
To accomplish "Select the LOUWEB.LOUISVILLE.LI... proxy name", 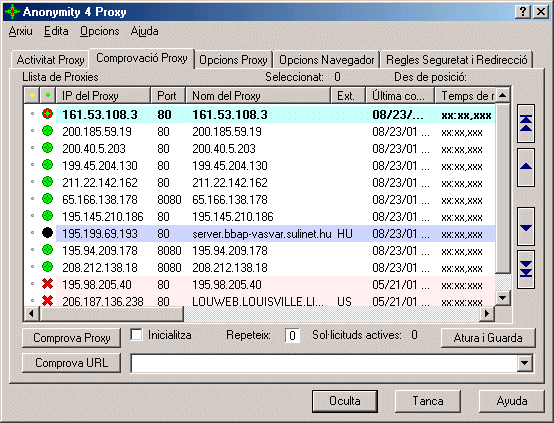I will 258,301.
